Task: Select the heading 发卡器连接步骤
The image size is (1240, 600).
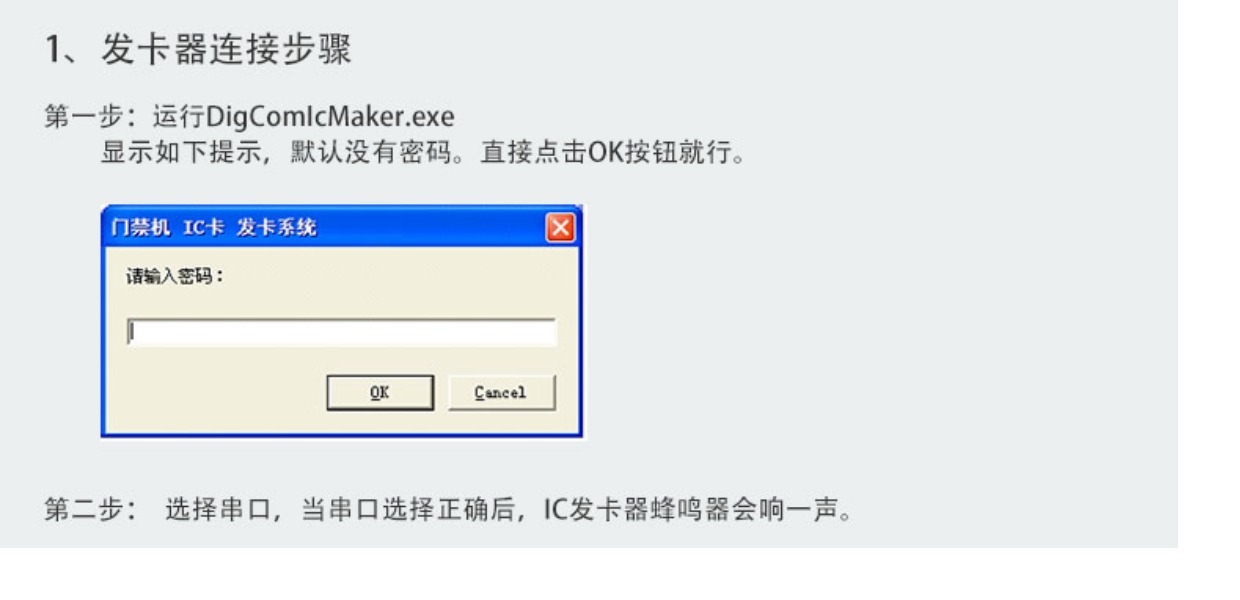Action: click(x=226, y=51)
